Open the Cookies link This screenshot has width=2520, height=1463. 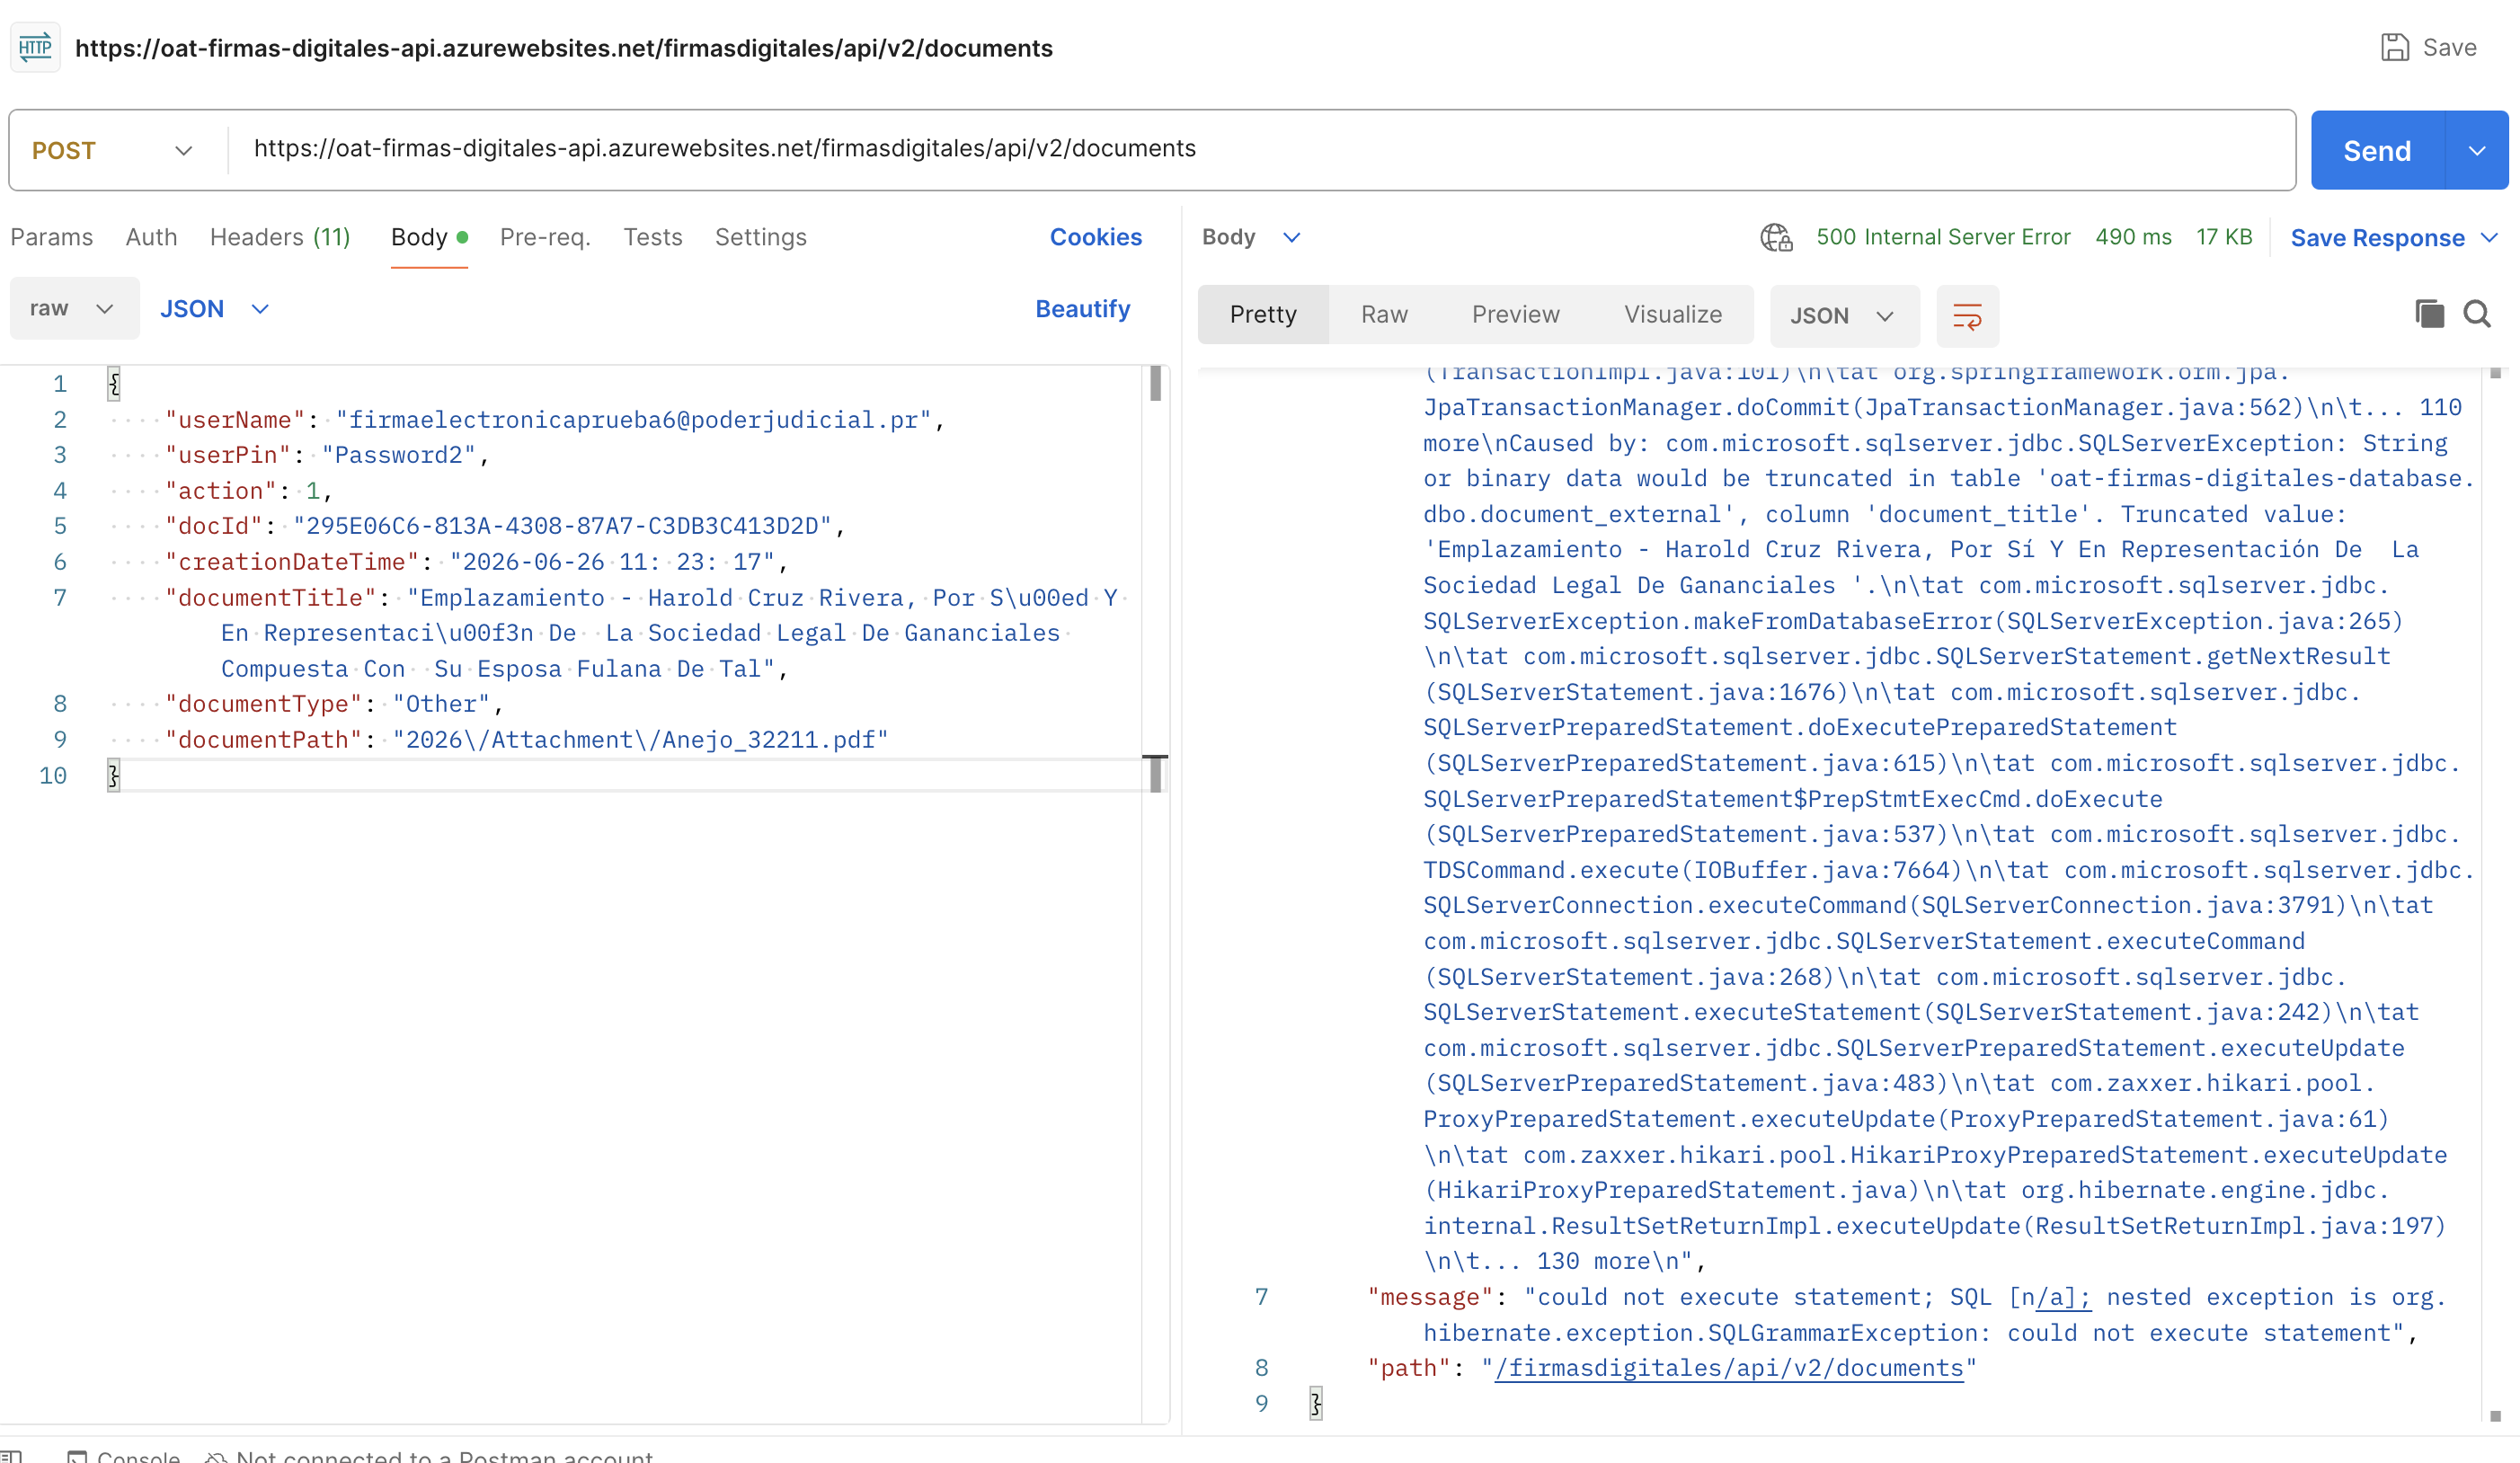1095,237
